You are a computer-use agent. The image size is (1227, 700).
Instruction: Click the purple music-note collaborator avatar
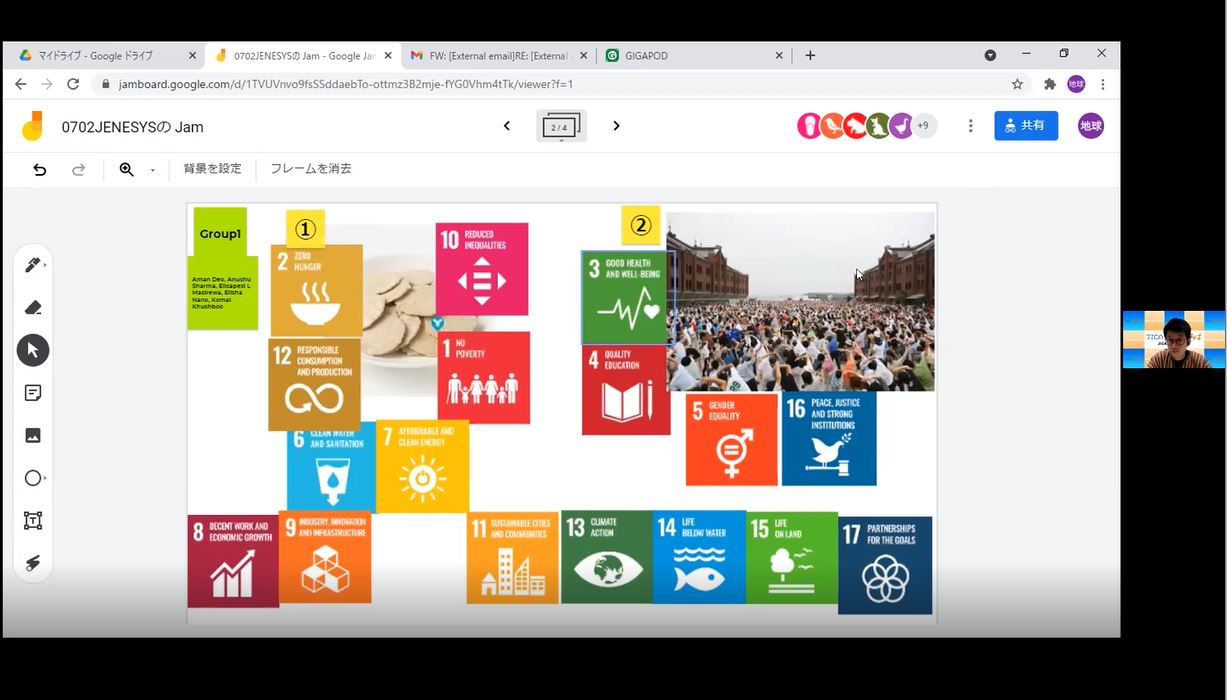901,126
